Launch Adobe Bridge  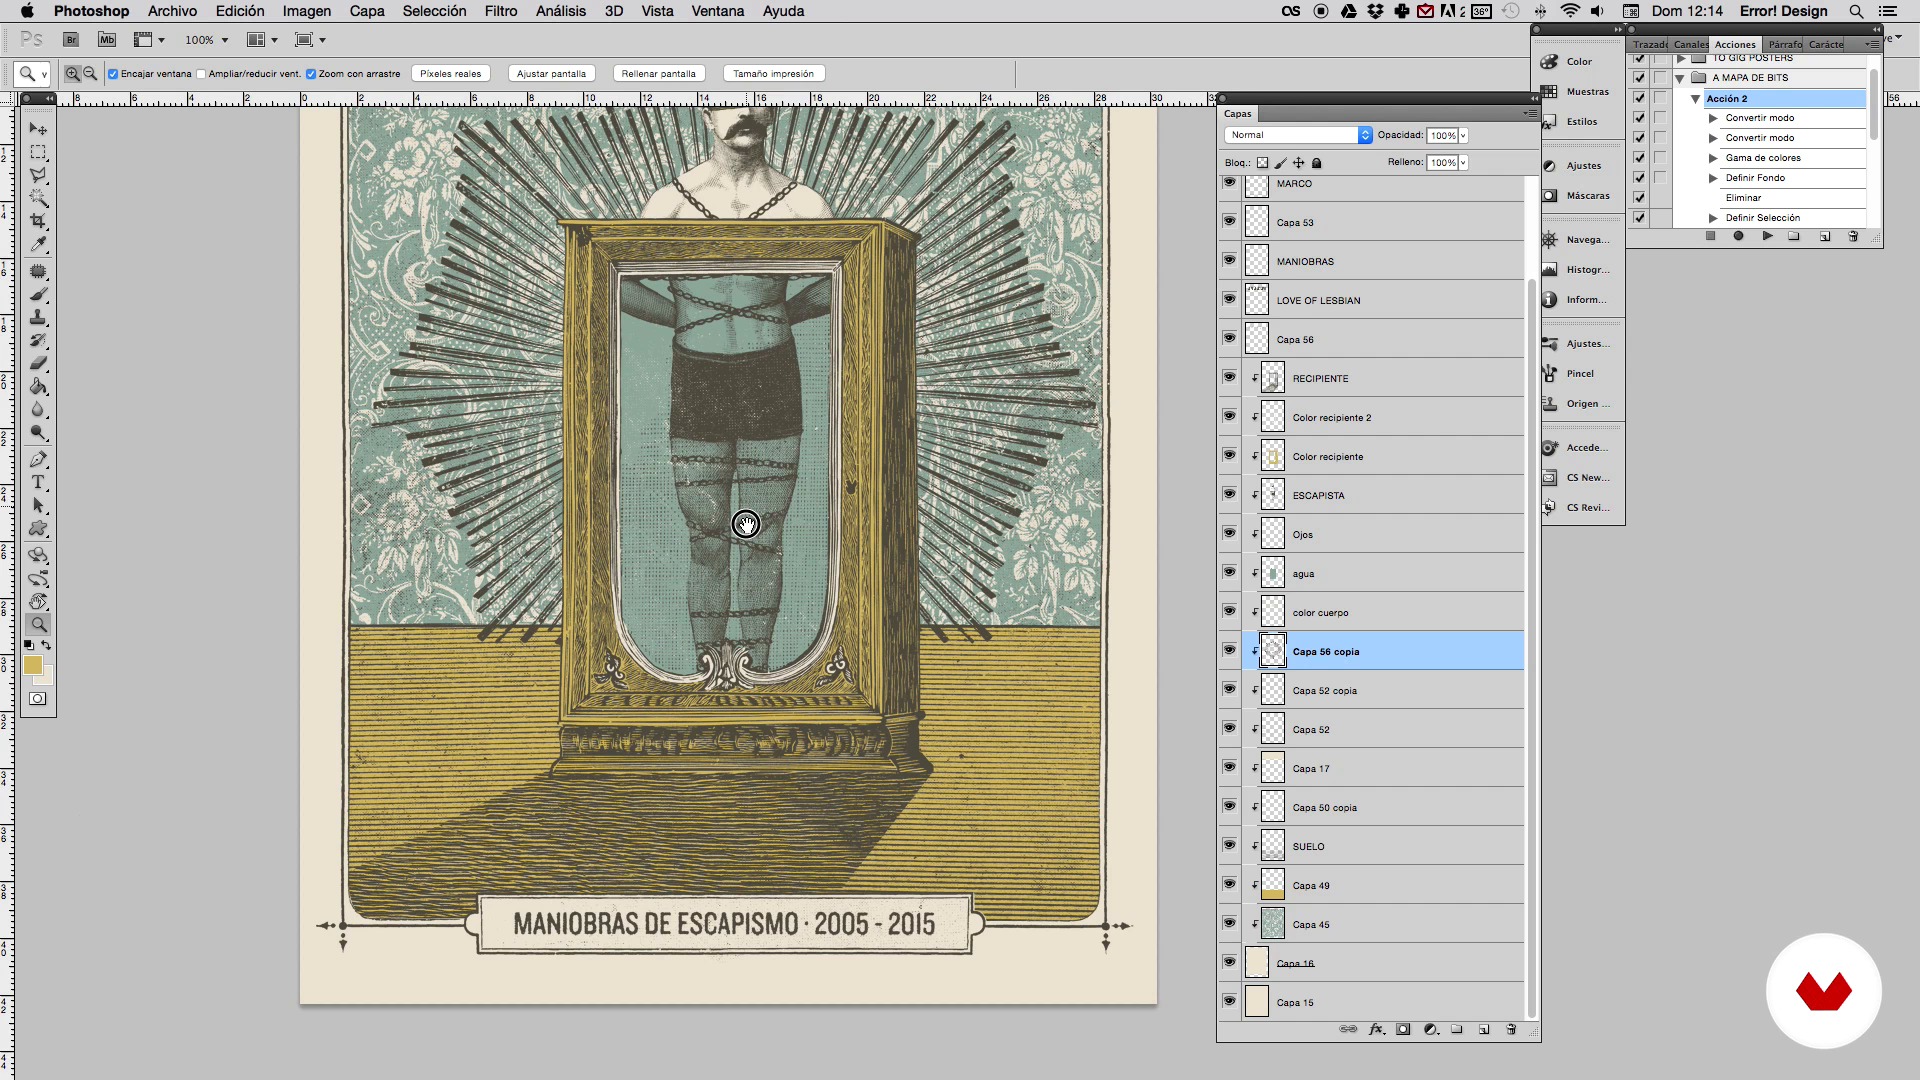pos(71,40)
